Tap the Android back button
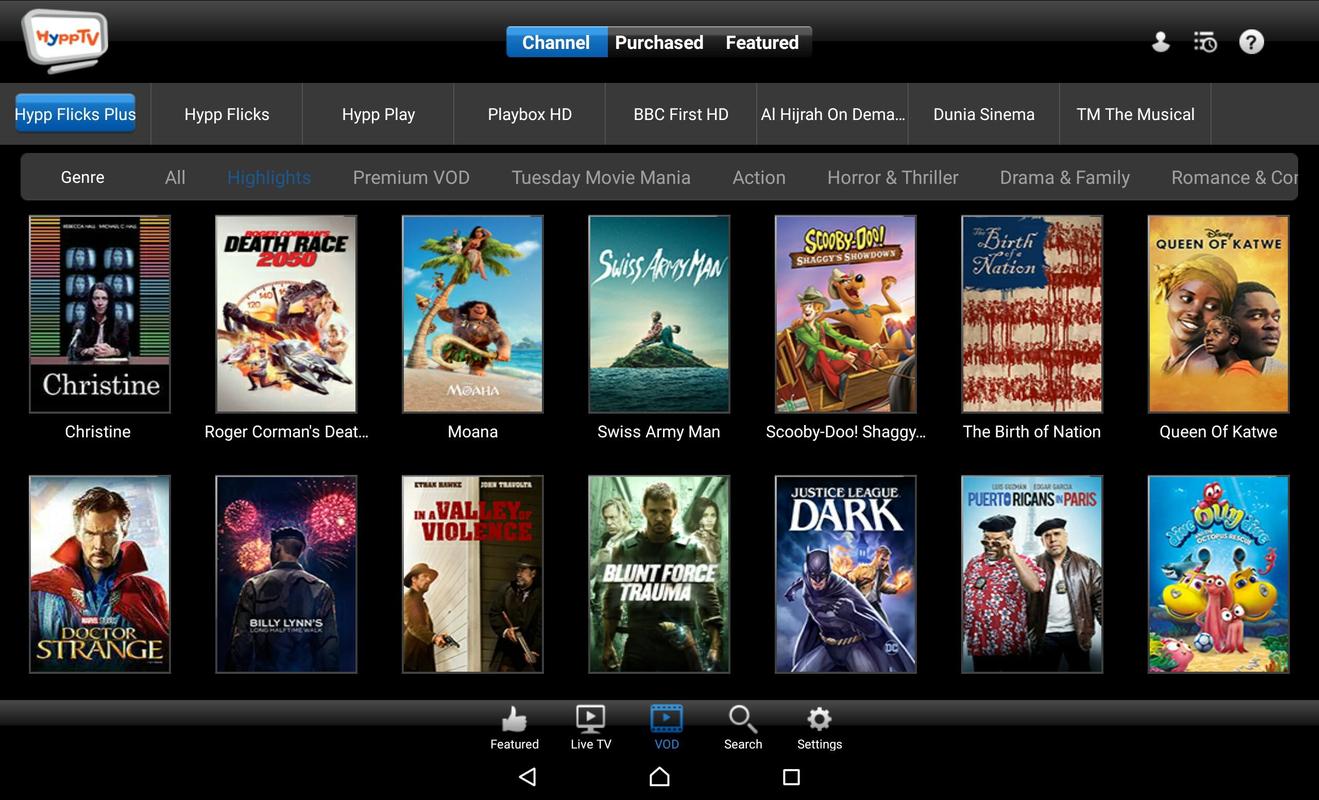Viewport: 1319px width, 800px height. [x=528, y=777]
